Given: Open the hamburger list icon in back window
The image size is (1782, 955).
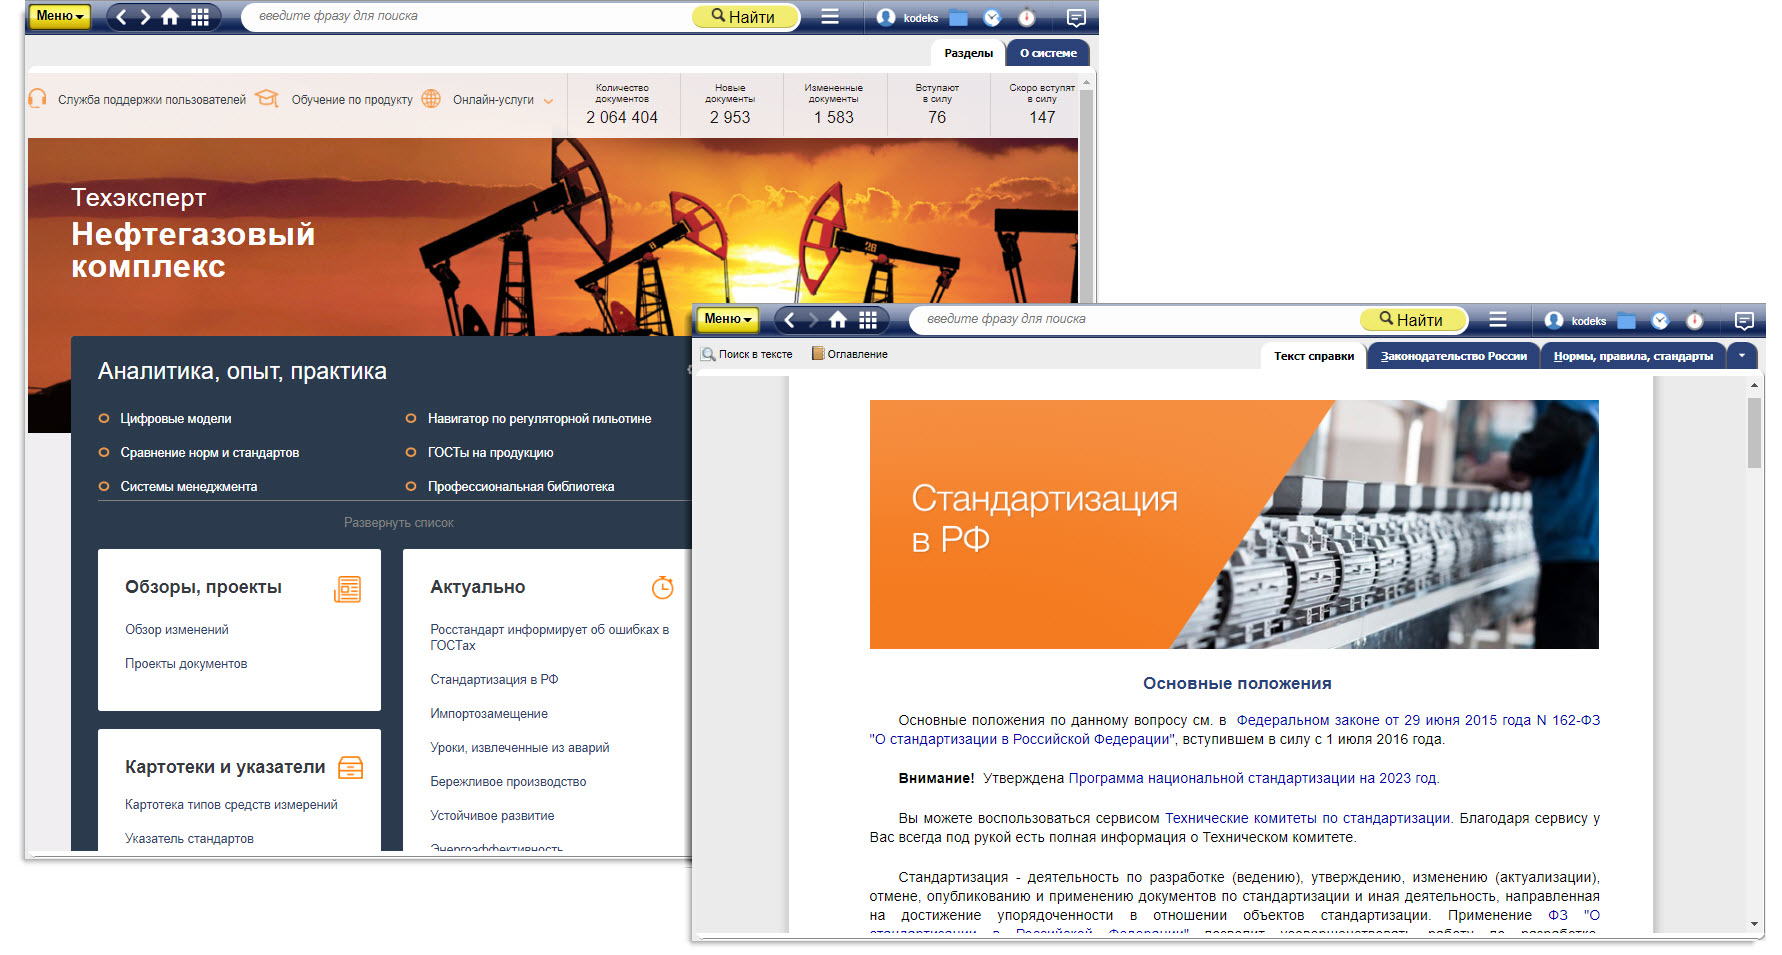Looking at the screenshot, I should [830, 16].
